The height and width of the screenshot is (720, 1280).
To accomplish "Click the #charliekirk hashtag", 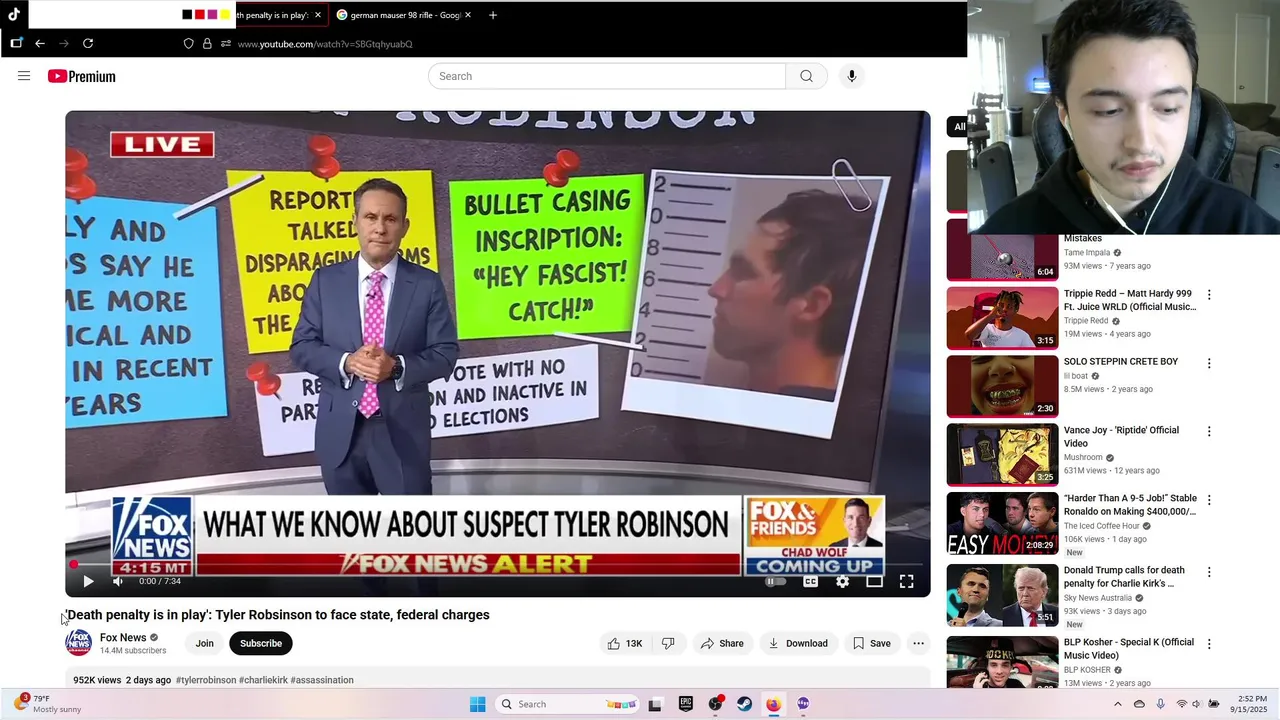I will click(x=263, y=680).
